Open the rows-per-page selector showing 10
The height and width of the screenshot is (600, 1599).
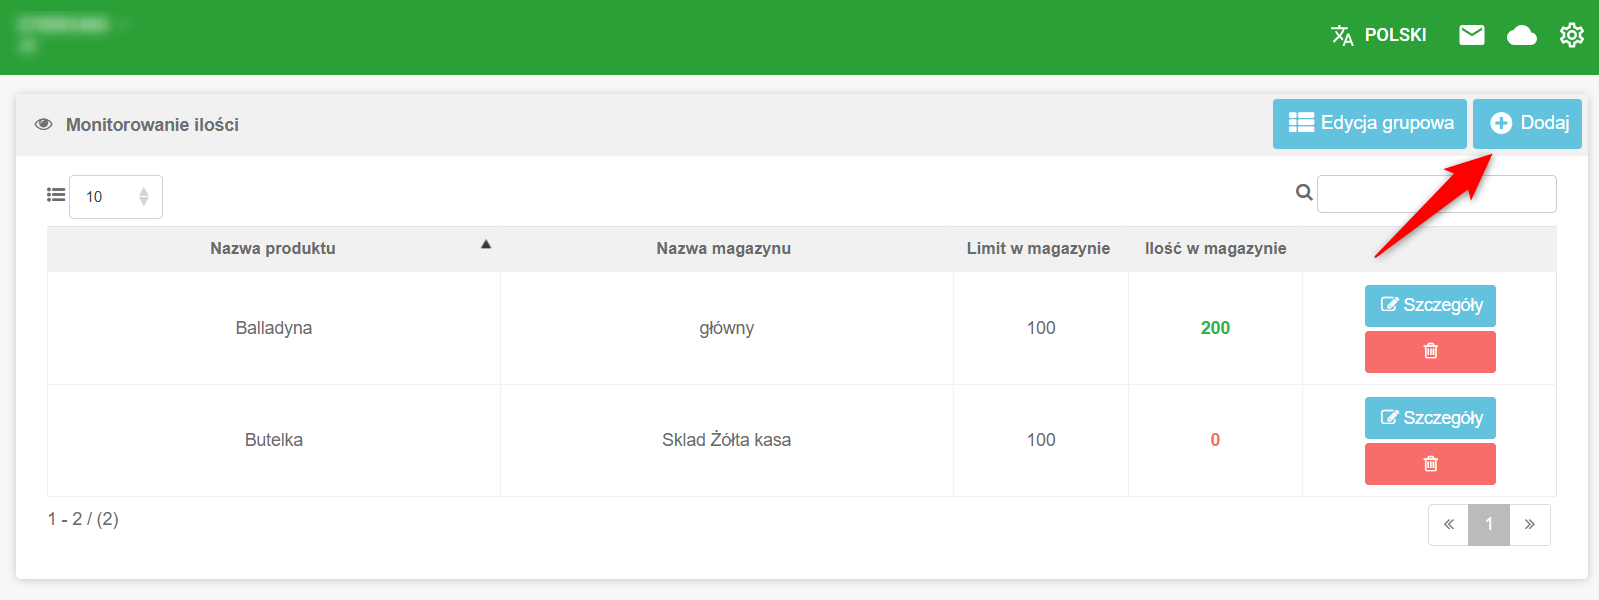tap(116, 197)
